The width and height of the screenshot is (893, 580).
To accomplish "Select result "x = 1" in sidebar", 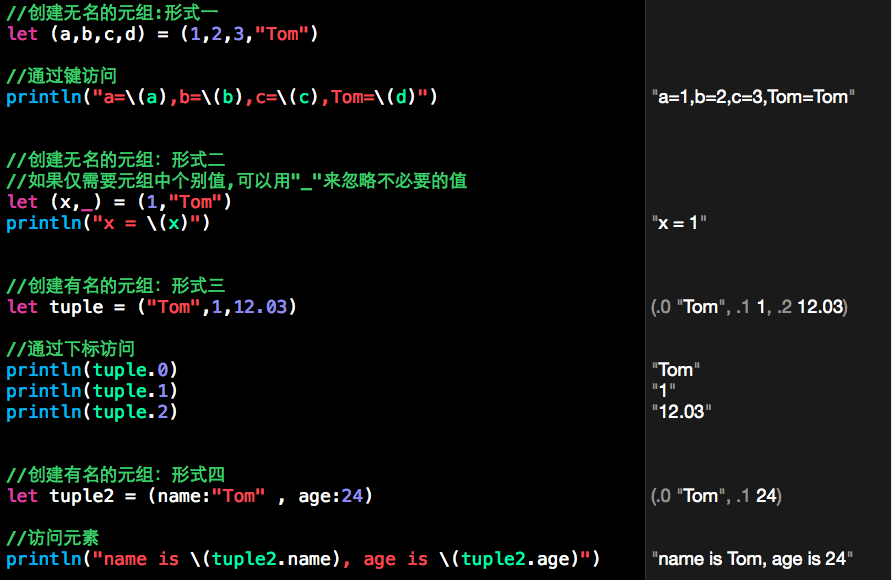I will 679,223.
